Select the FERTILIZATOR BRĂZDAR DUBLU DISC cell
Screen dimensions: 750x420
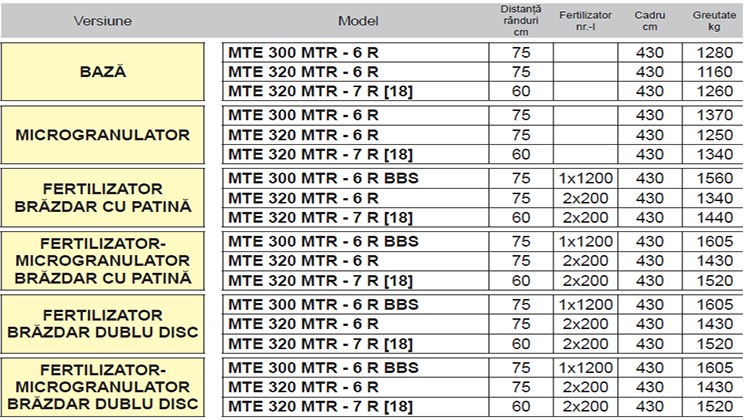click(108, 324)
